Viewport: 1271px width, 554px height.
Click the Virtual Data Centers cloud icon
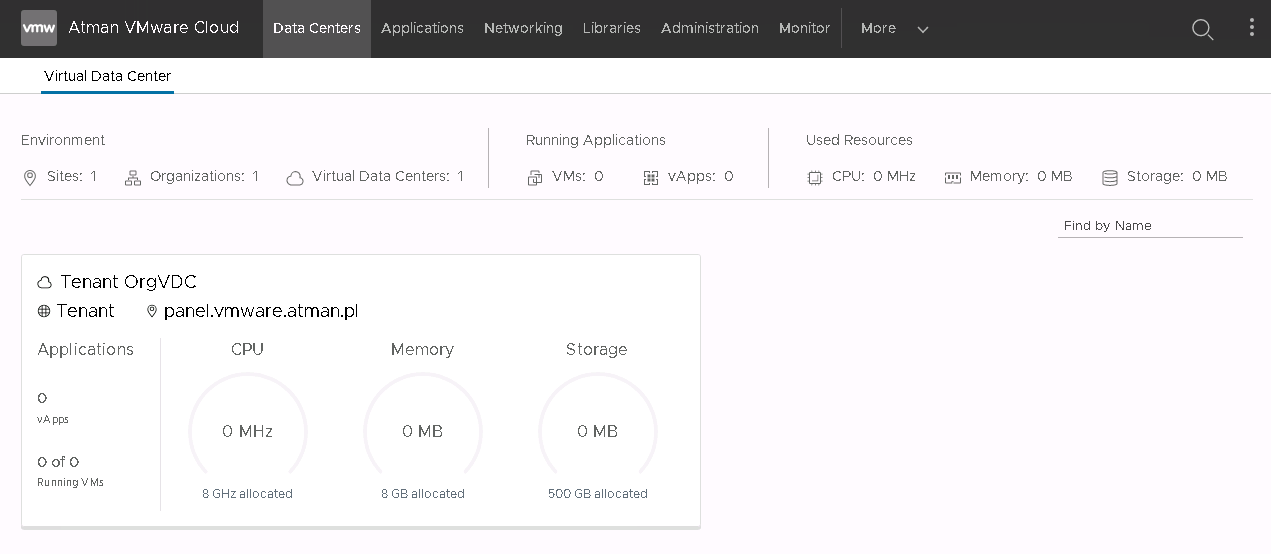pyautogui.click(x=295, y=178)
